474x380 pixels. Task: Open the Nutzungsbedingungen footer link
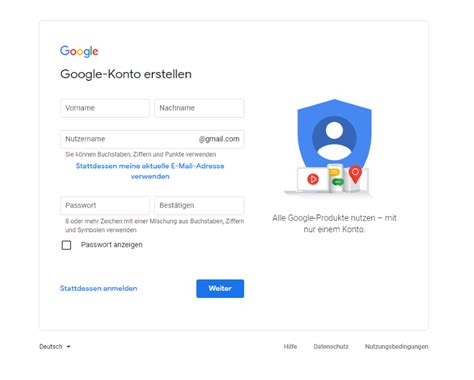397,347
